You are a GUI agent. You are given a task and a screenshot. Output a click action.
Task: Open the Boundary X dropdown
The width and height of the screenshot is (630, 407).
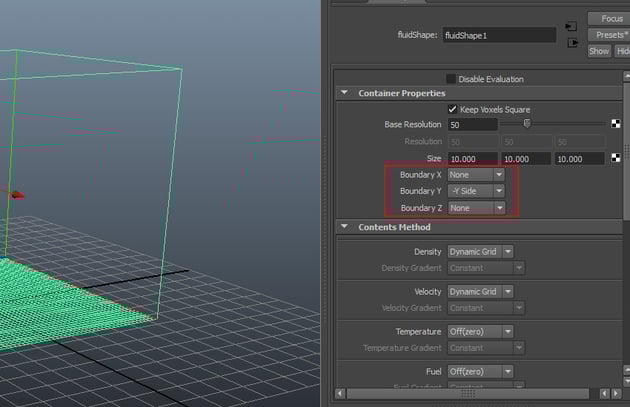tap(476, 175)
